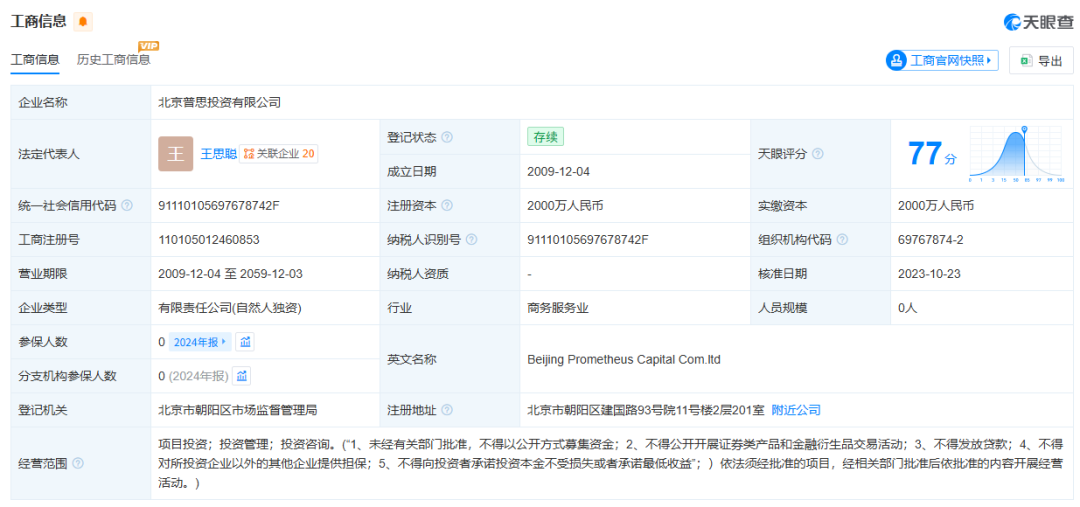The height and width of the screenshot is (507, 1080).
Task: Select registration number 110105012460853
Action: [209, 240]
